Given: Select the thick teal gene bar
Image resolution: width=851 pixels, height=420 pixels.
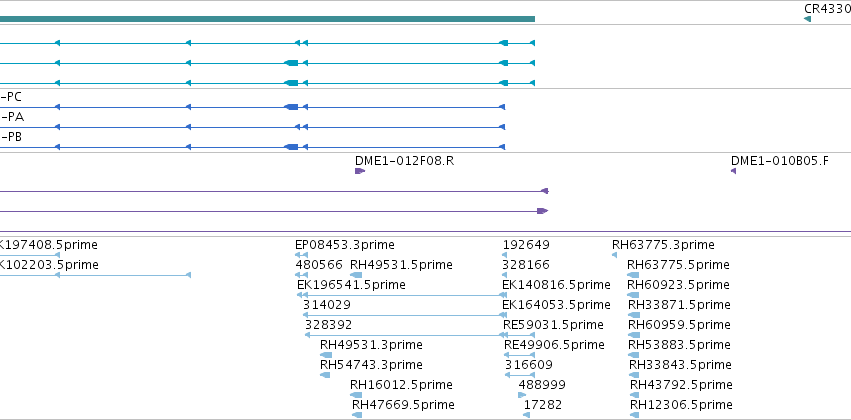Looking at the screenshot, I should tap(267, 19).
